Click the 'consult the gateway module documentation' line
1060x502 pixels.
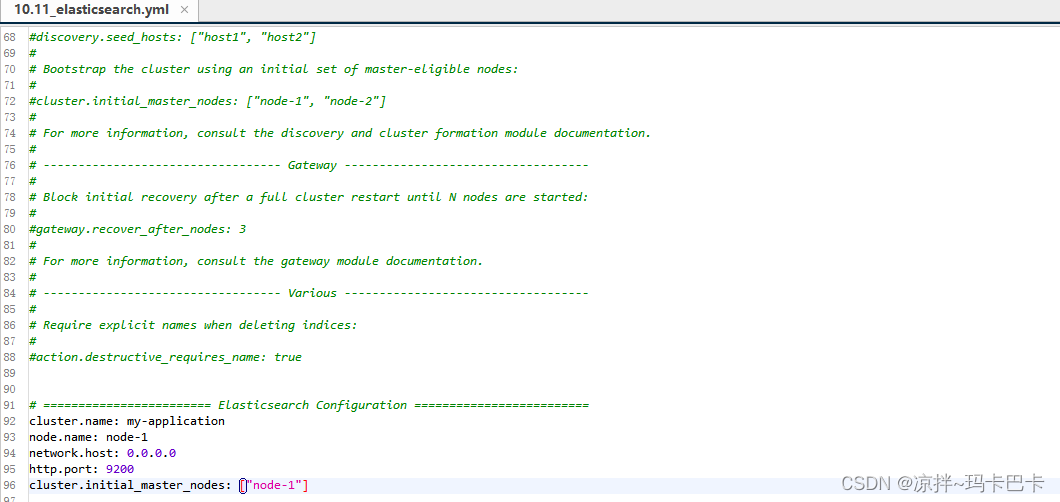click(256, 261)
